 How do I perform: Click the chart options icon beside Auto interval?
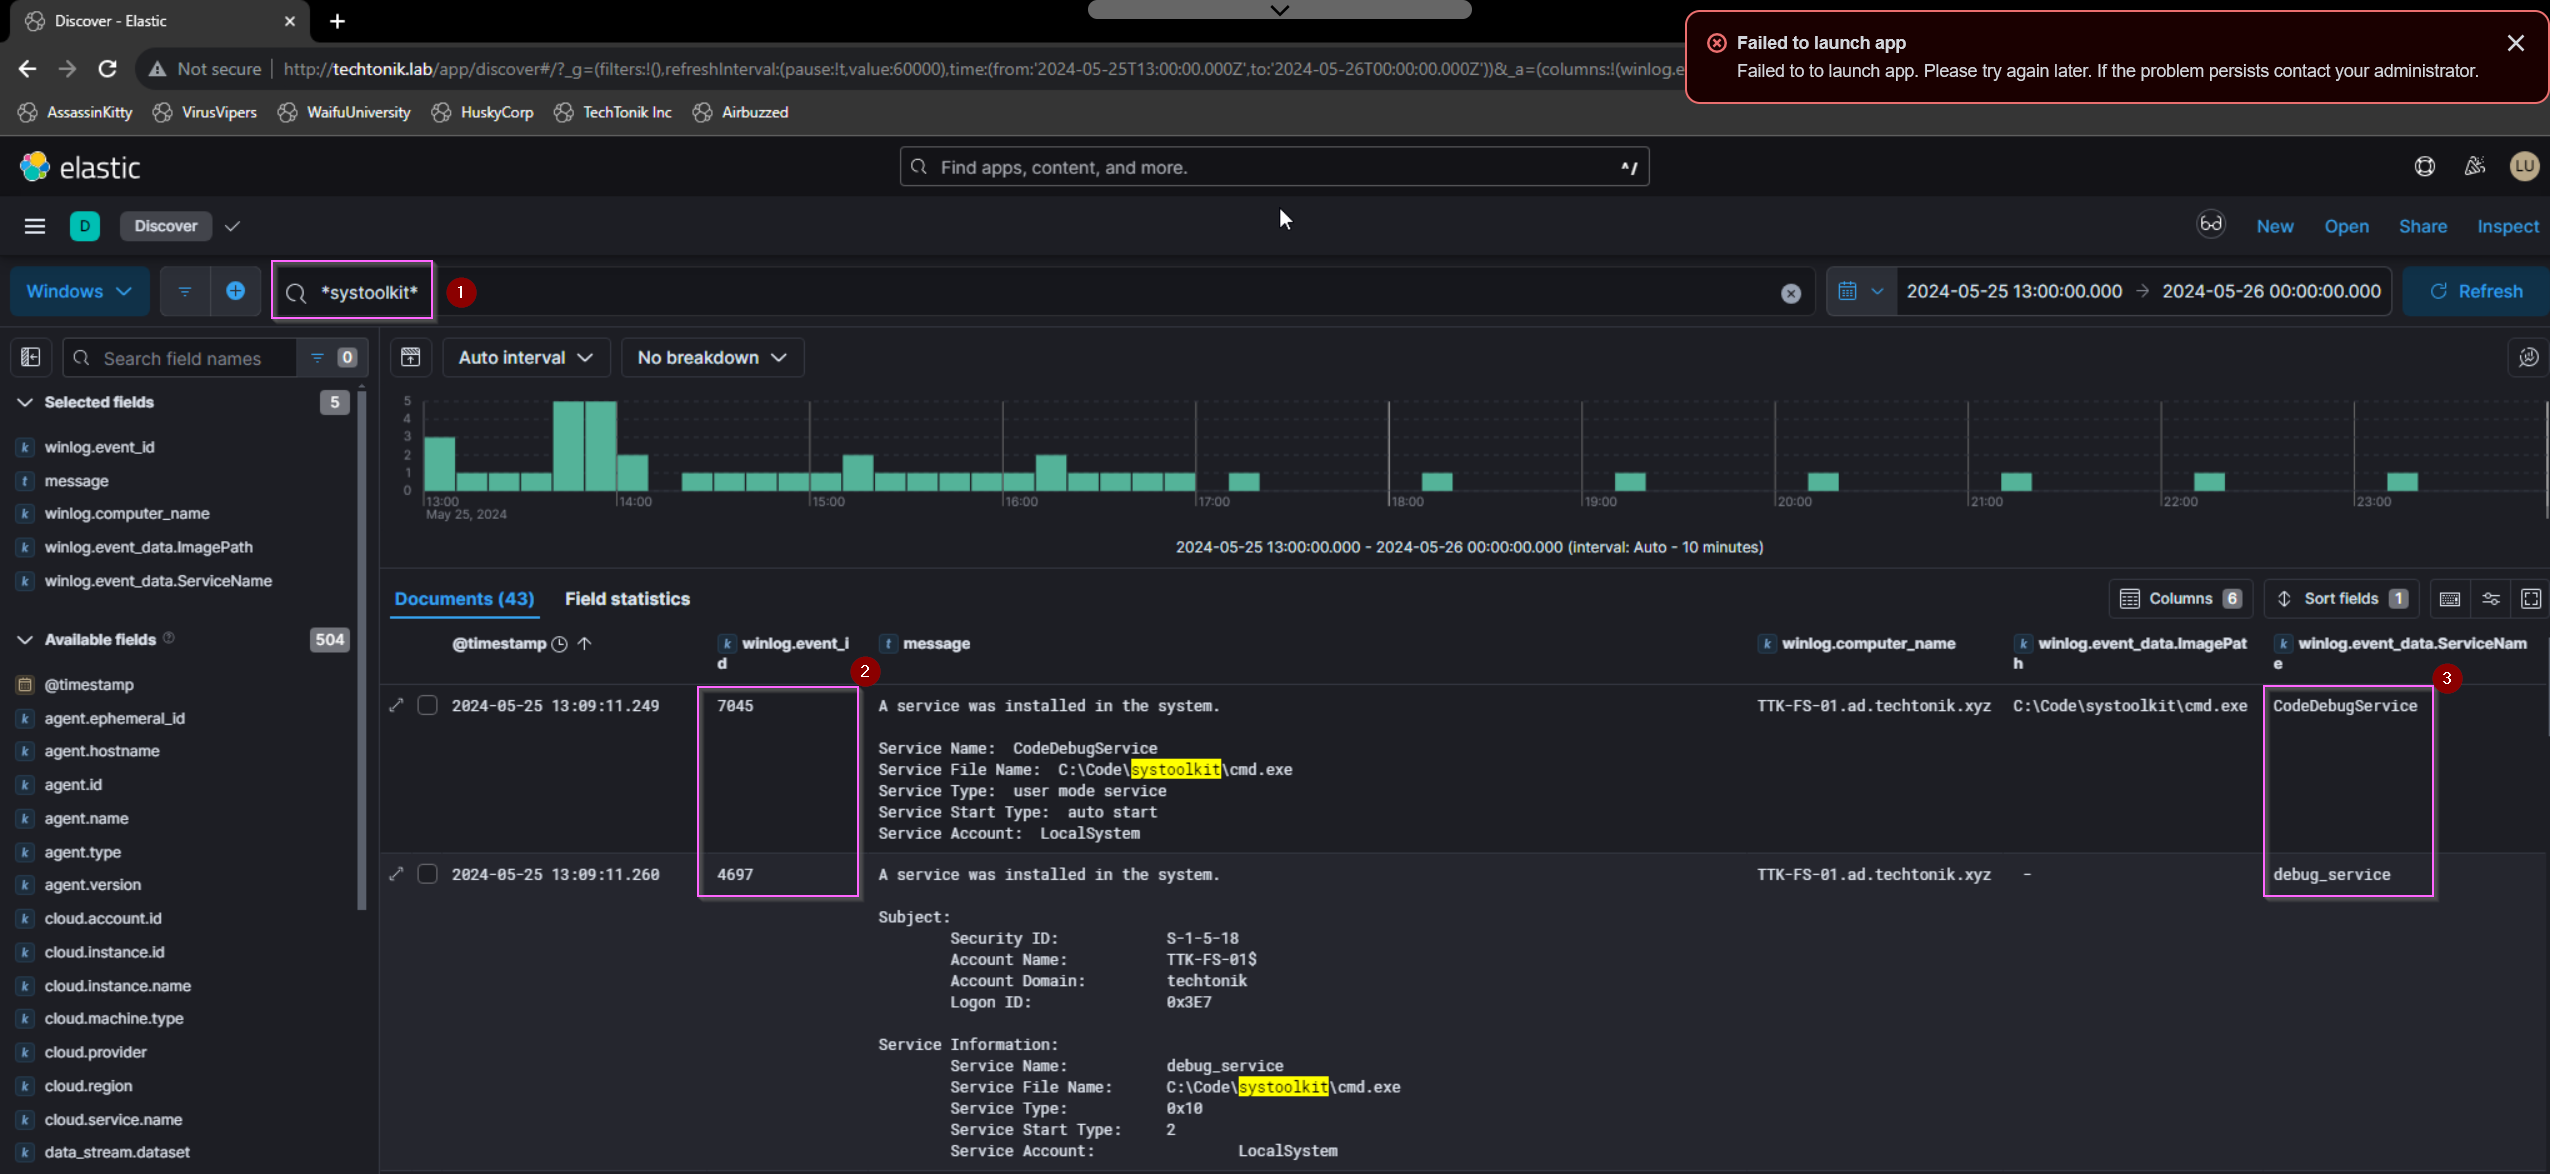click(410, 357)
